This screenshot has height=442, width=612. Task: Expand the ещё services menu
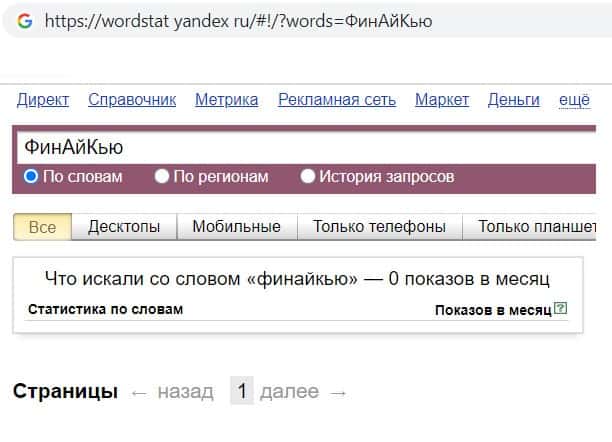(574, 99)
